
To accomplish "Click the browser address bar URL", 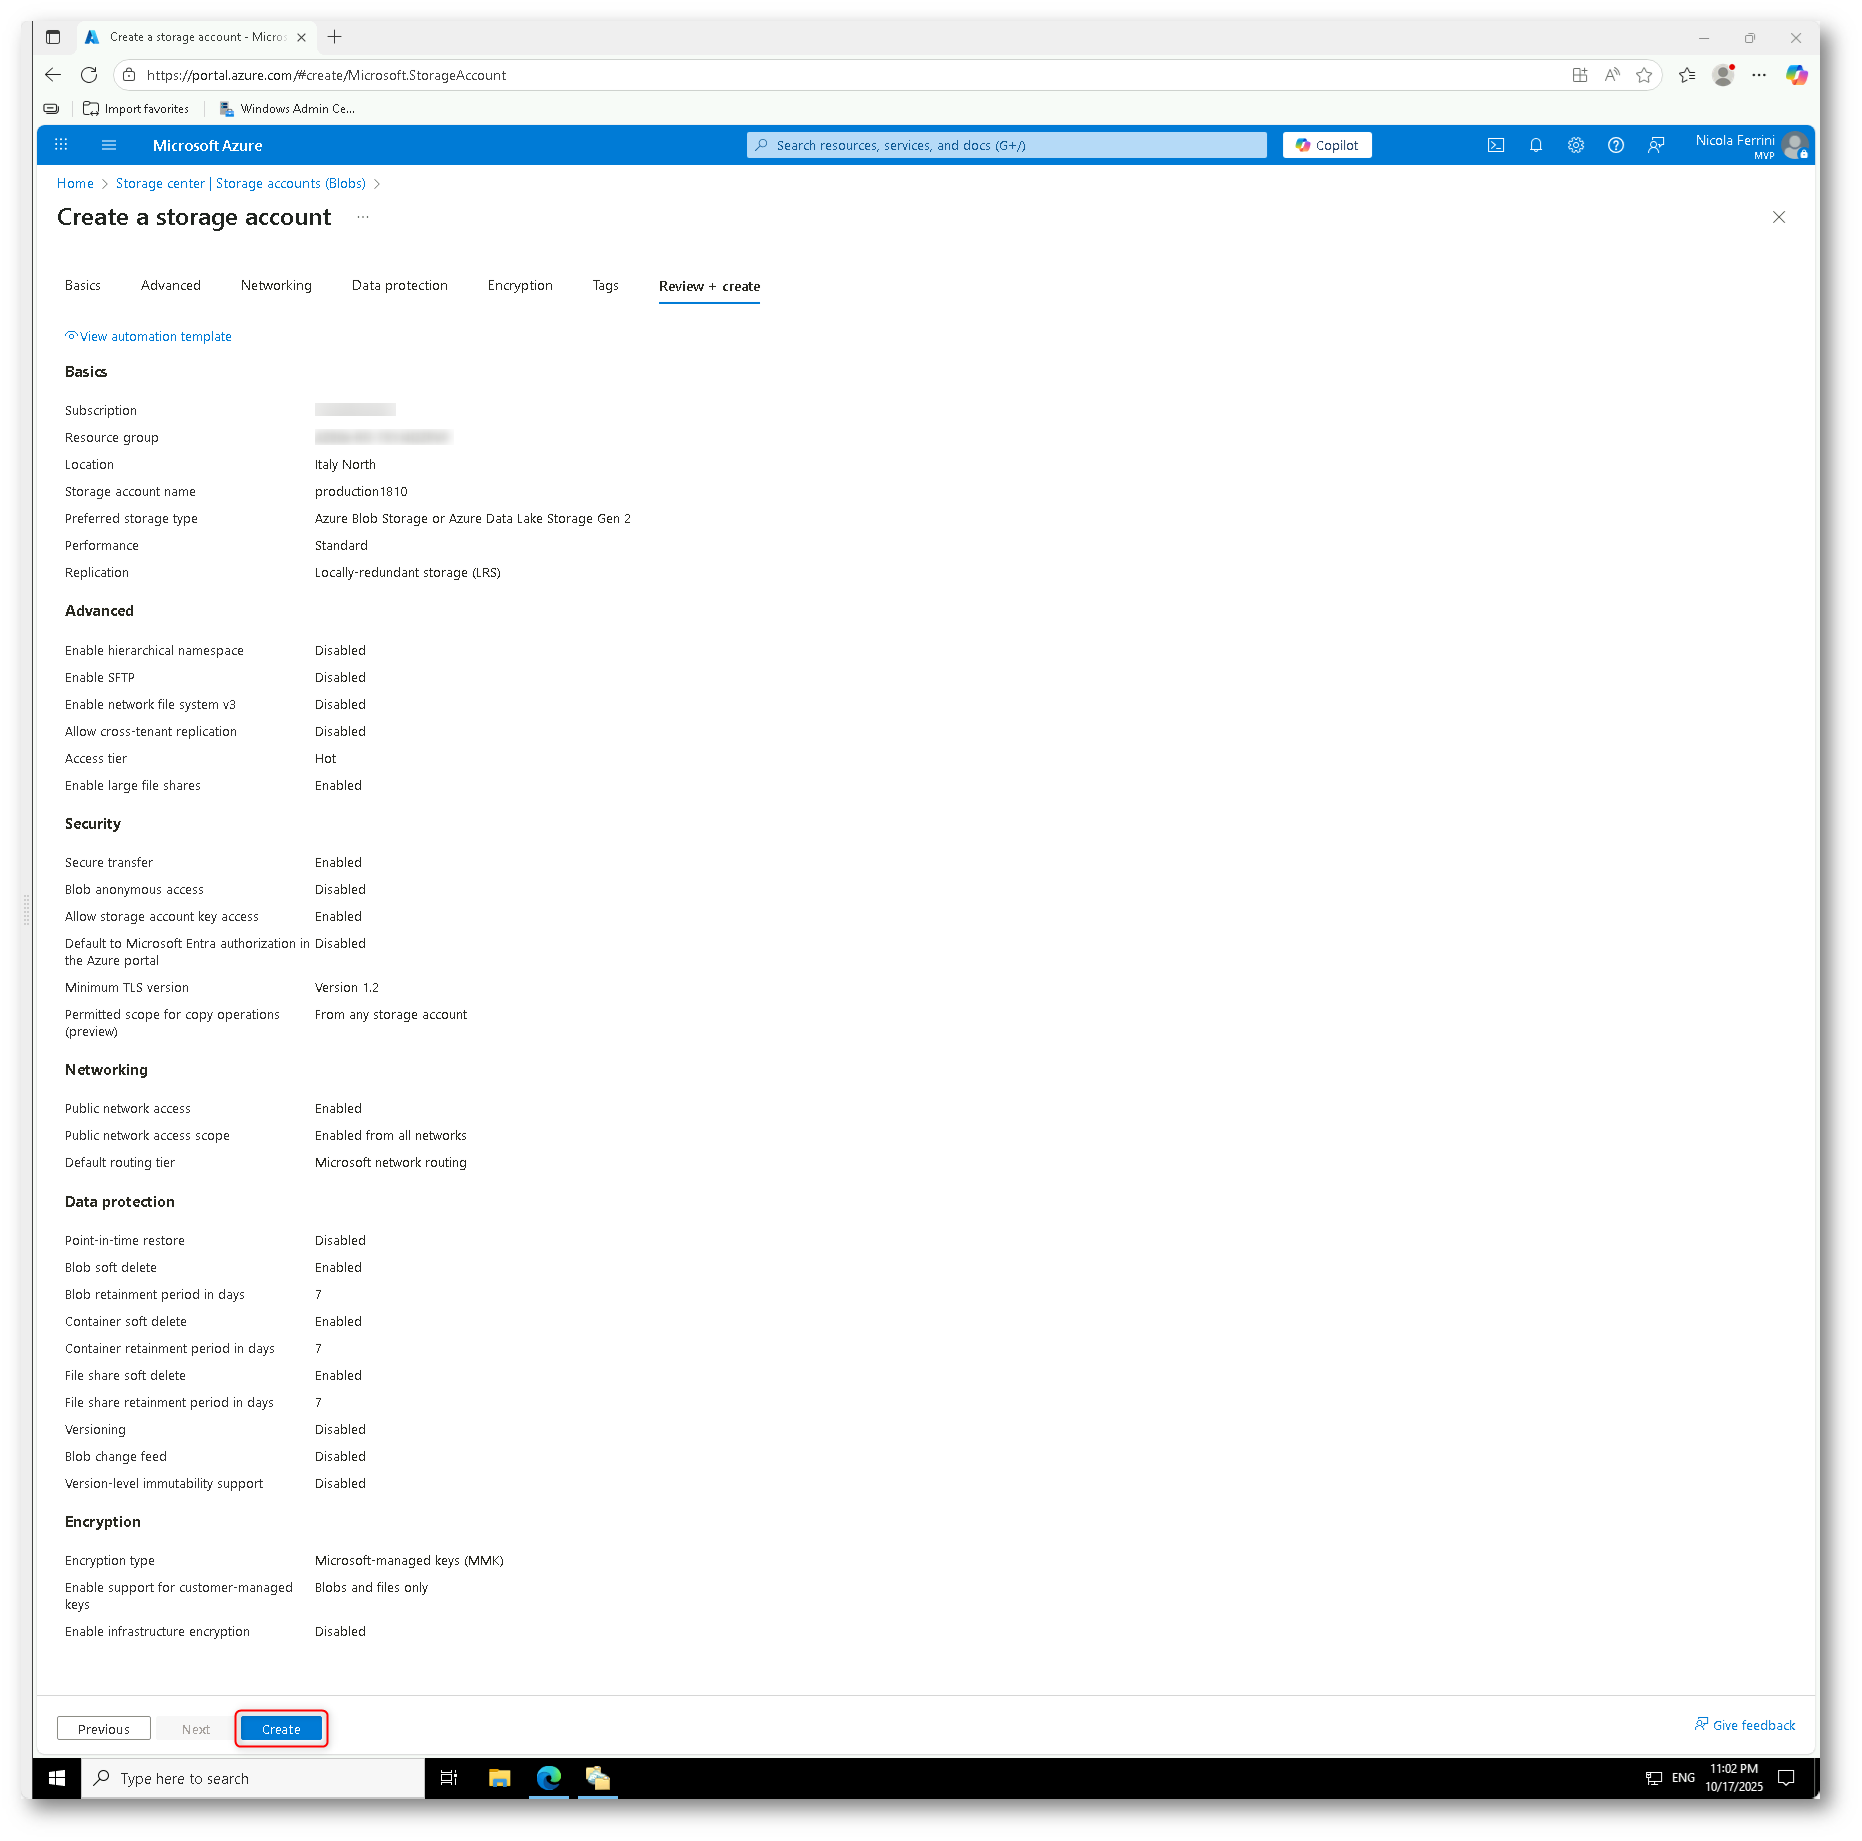I will (326, 75).
